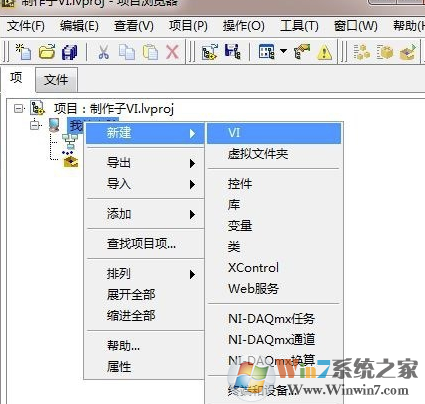Expand the 导出 submenu
Screen dimensions: 425x404
(x=145, y=163)
